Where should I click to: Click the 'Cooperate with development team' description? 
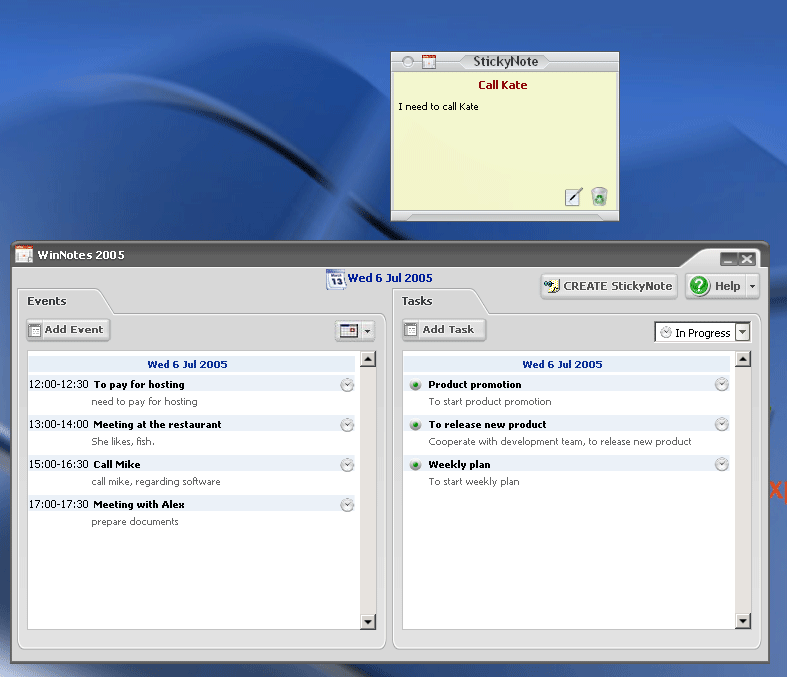[560, 442]
